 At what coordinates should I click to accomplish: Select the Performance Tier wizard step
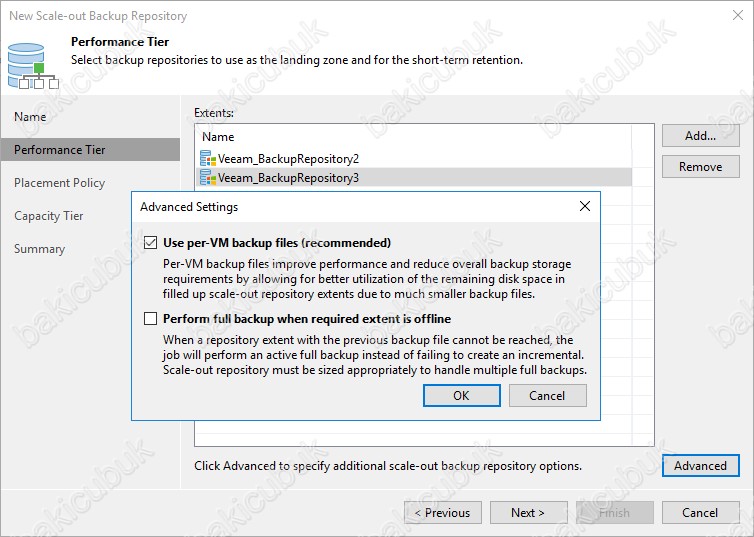pyautogui.click(x=90, y=150)
